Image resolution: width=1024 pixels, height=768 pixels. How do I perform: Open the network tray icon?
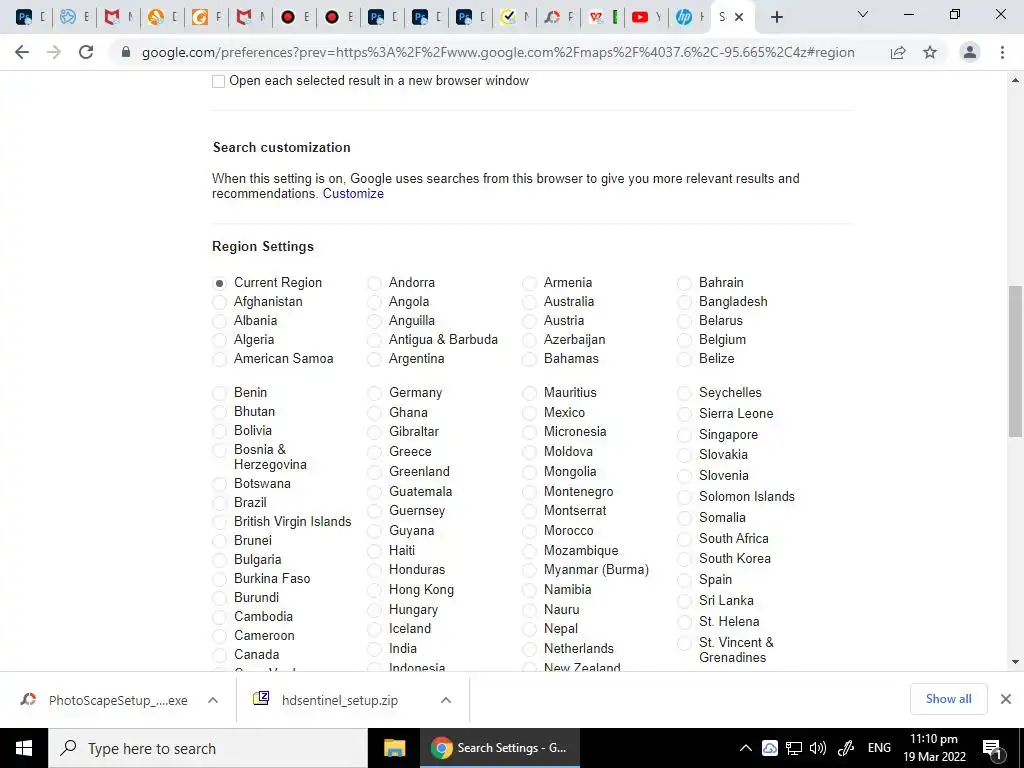(x=794, y=748)
